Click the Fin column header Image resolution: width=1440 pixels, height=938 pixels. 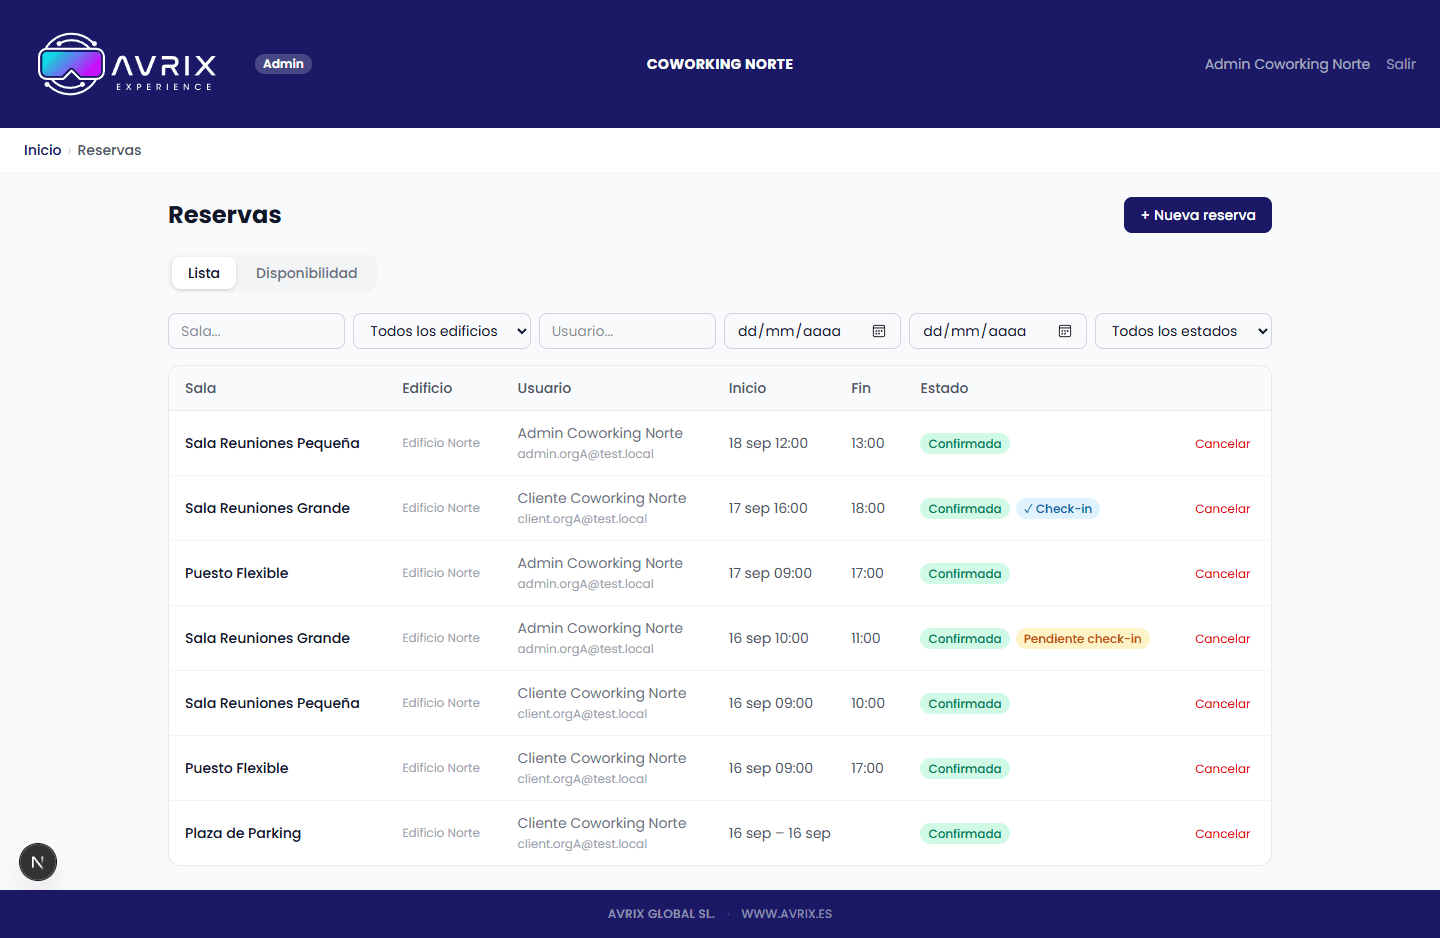pos(861,388)
